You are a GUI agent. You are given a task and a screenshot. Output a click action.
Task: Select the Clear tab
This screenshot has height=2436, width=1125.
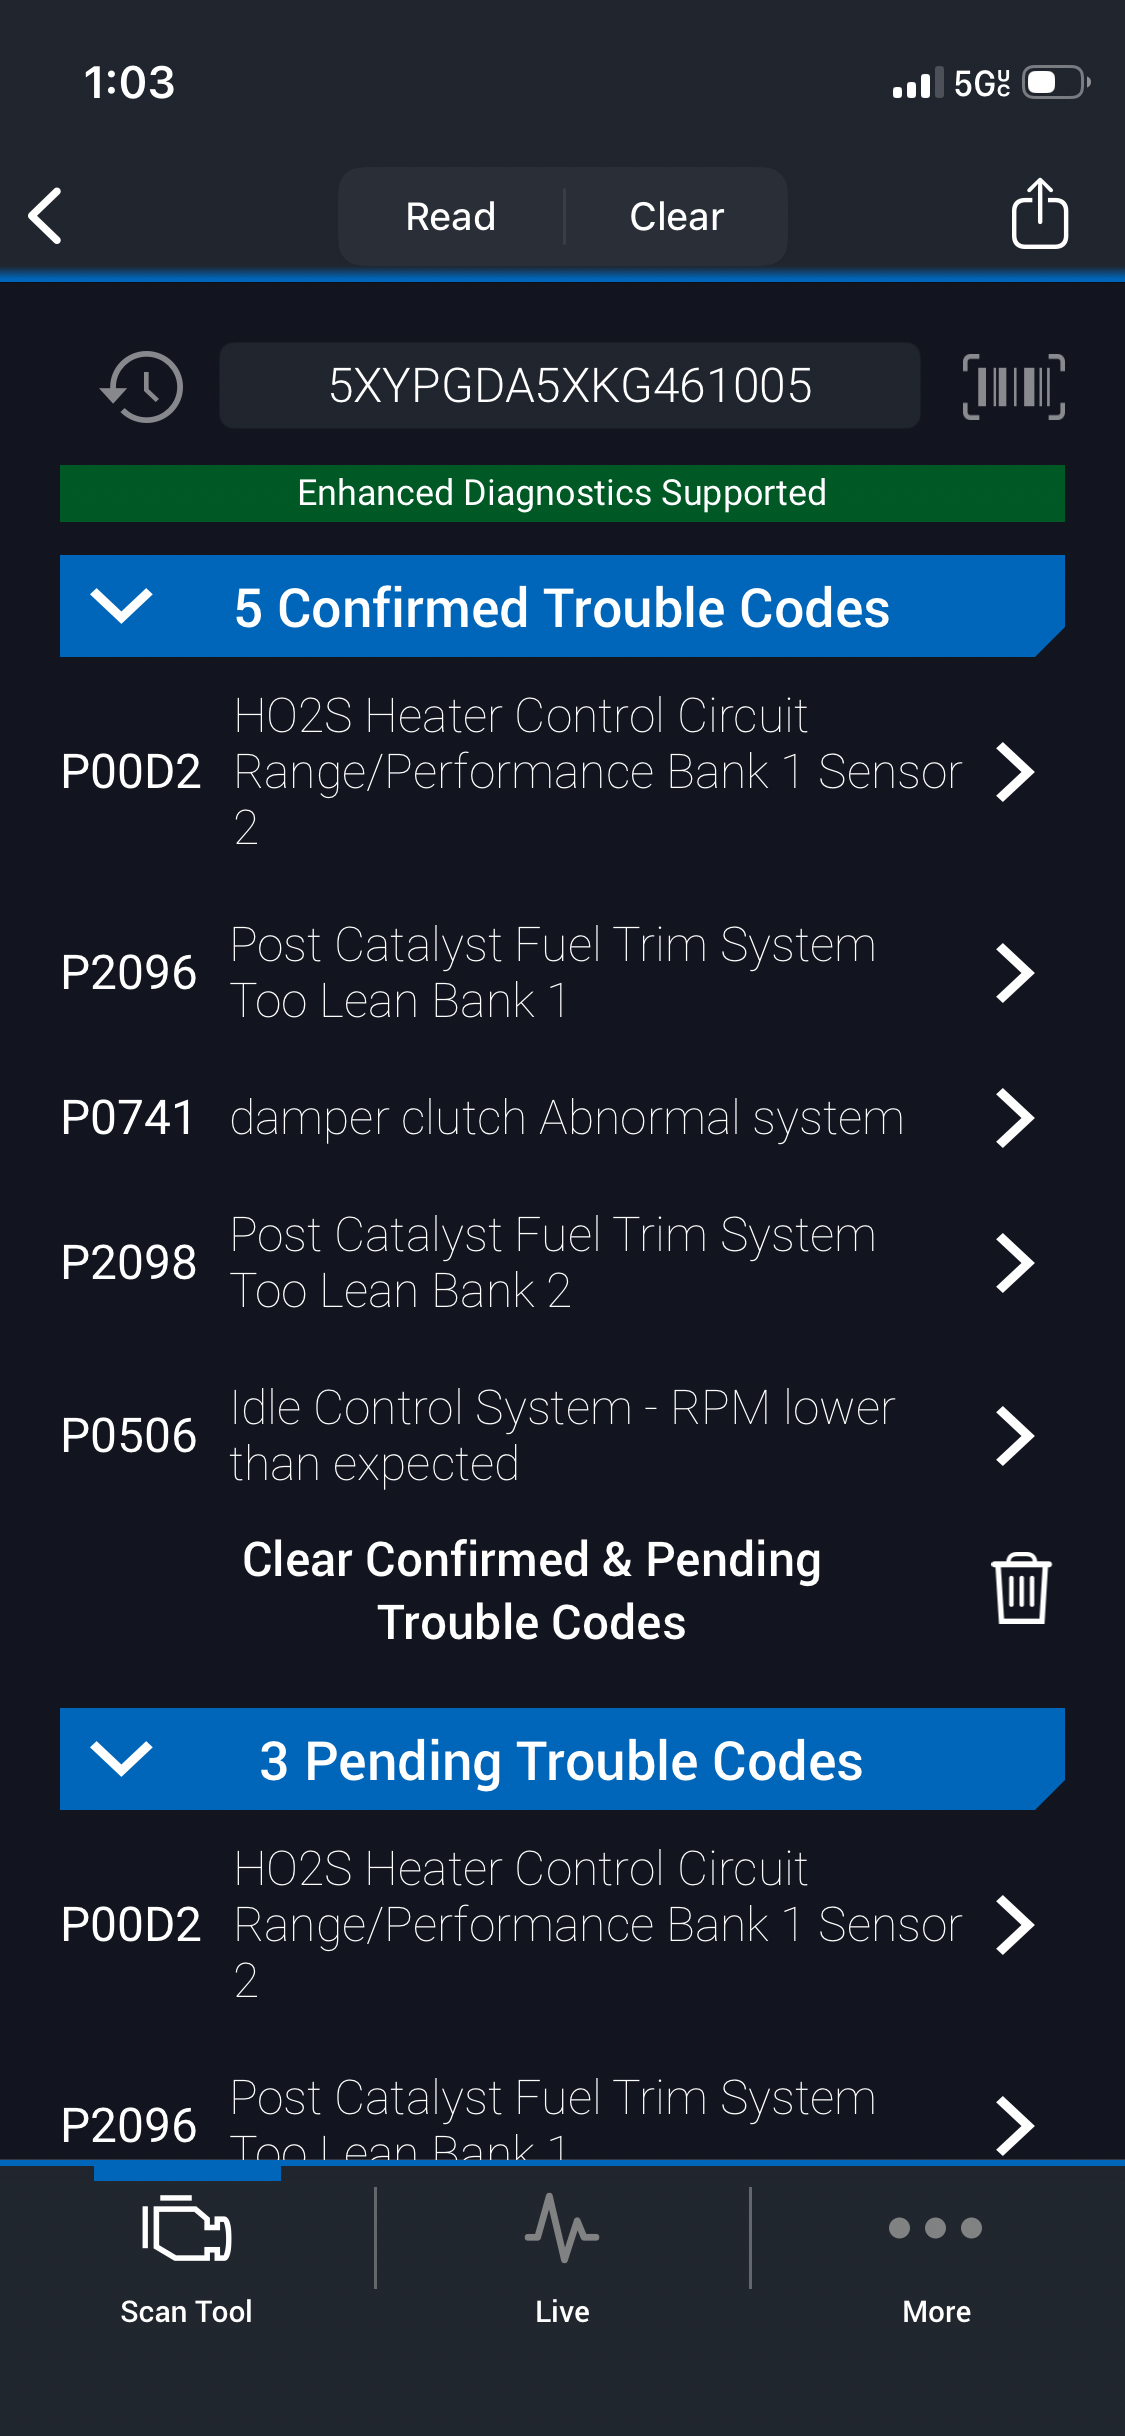(677, 217)
